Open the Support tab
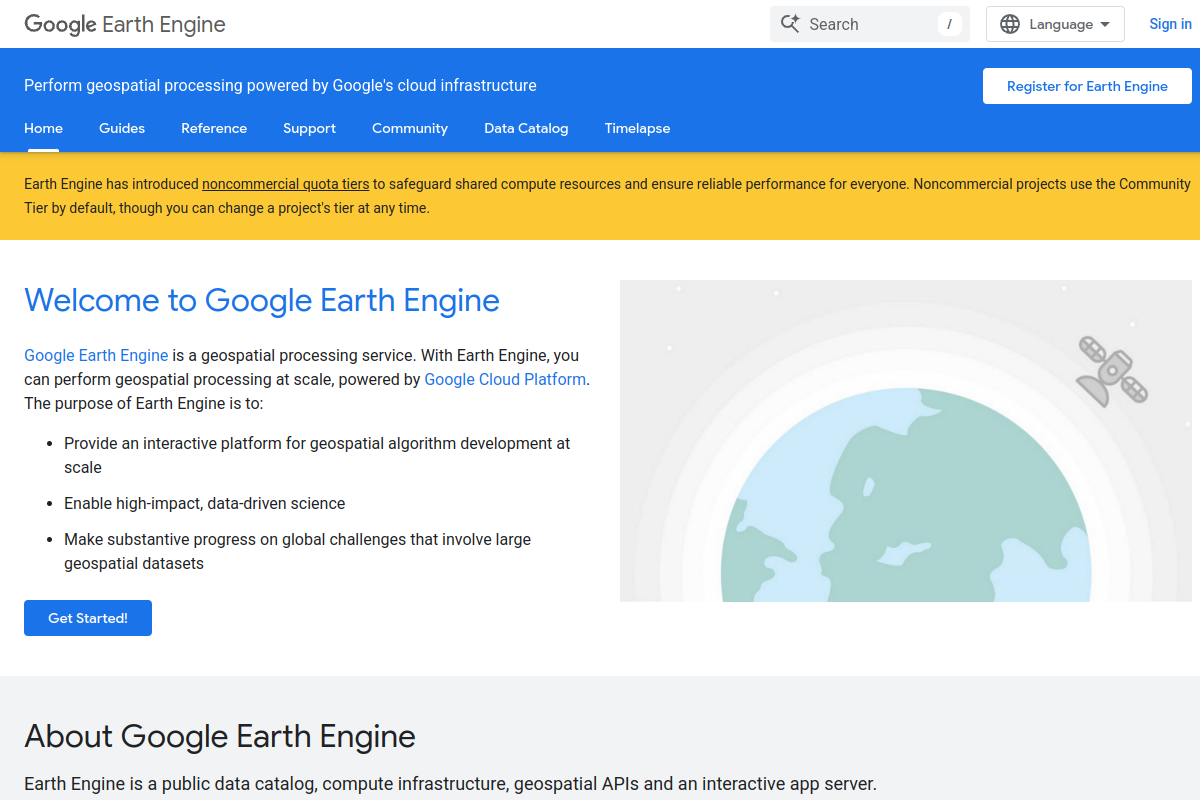 click(309, 128)
